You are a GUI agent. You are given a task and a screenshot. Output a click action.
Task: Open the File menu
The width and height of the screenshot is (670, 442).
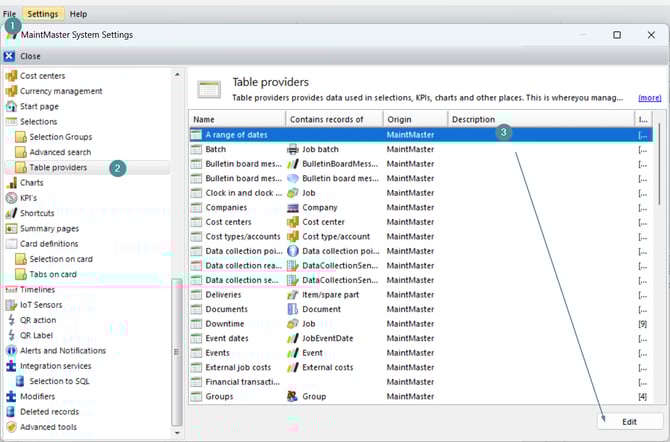[9, 14]
